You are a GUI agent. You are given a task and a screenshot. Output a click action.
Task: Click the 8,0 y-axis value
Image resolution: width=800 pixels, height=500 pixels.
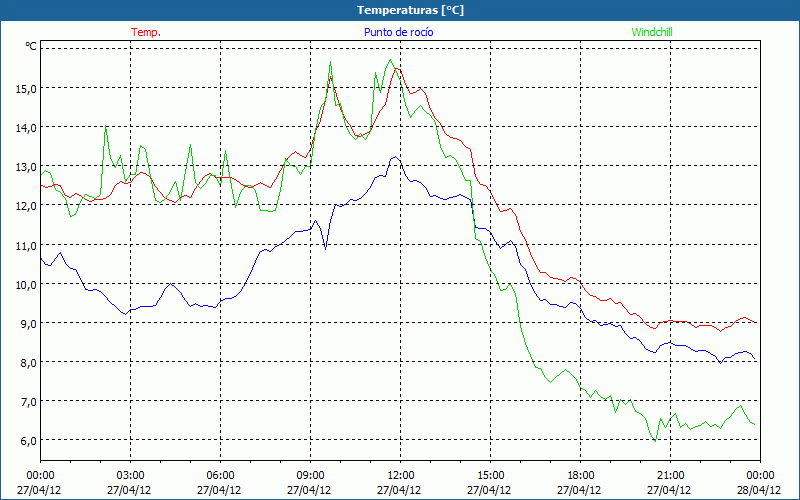[x=29, y=363]
